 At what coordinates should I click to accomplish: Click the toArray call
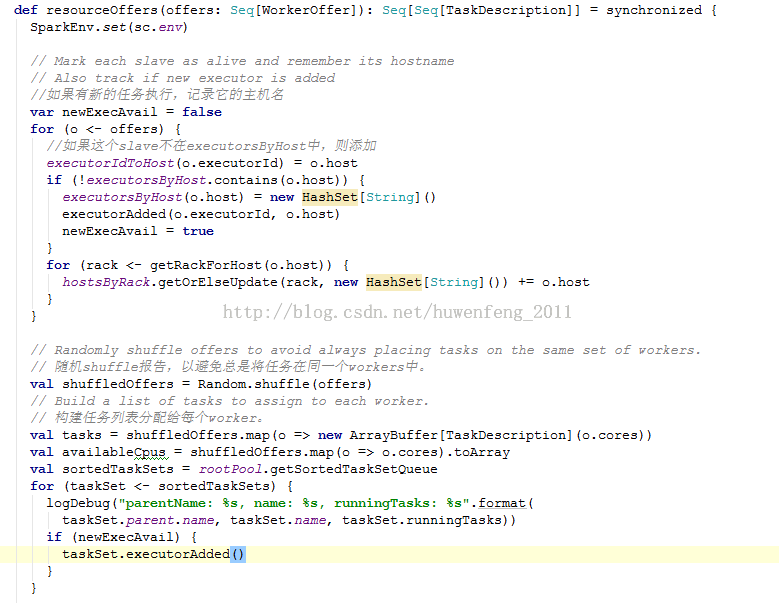point(482,452)
